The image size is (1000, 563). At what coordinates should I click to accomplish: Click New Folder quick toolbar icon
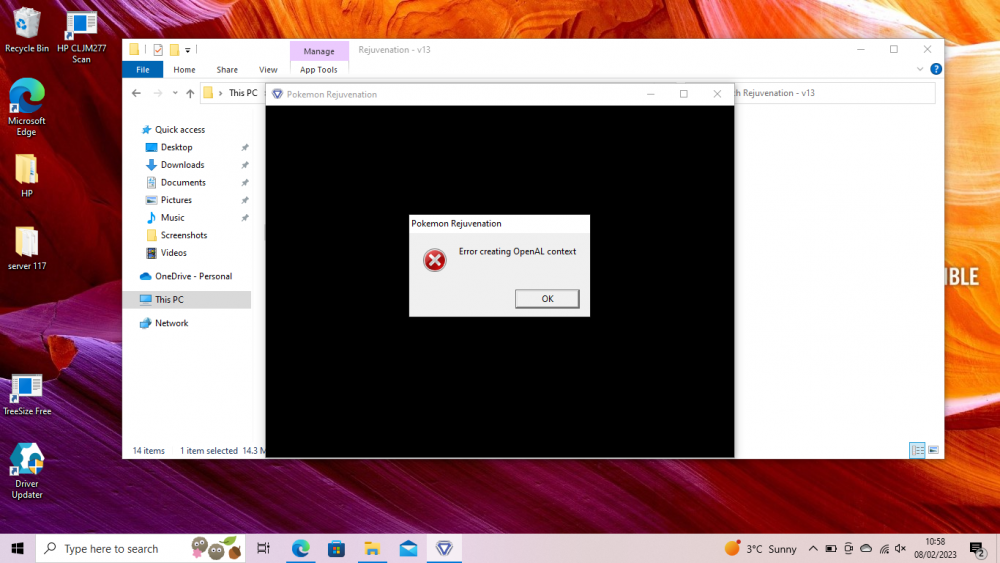174,50
